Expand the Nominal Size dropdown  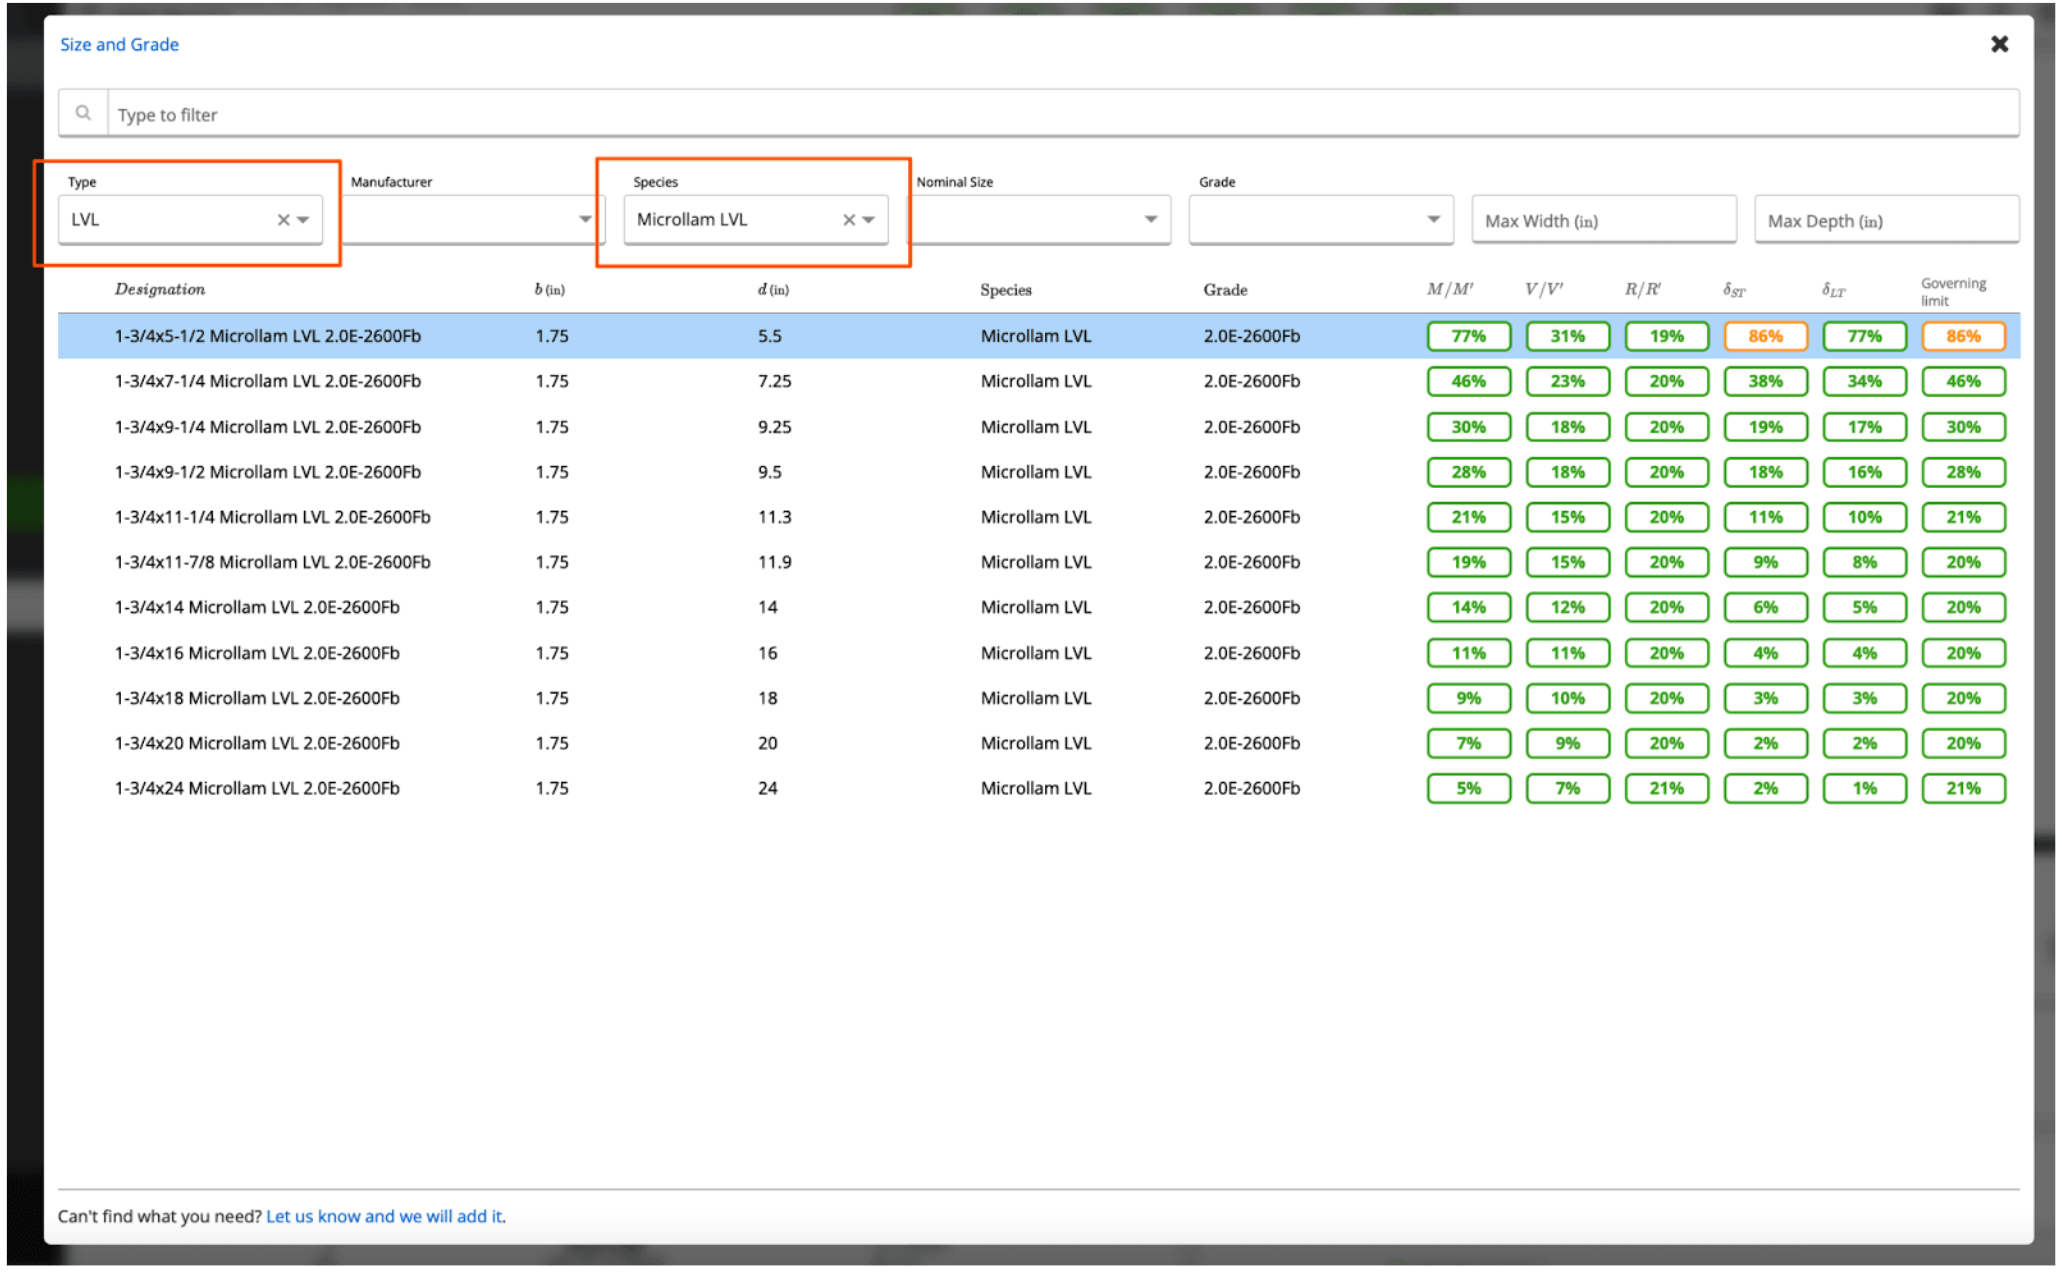point(1151,220)
